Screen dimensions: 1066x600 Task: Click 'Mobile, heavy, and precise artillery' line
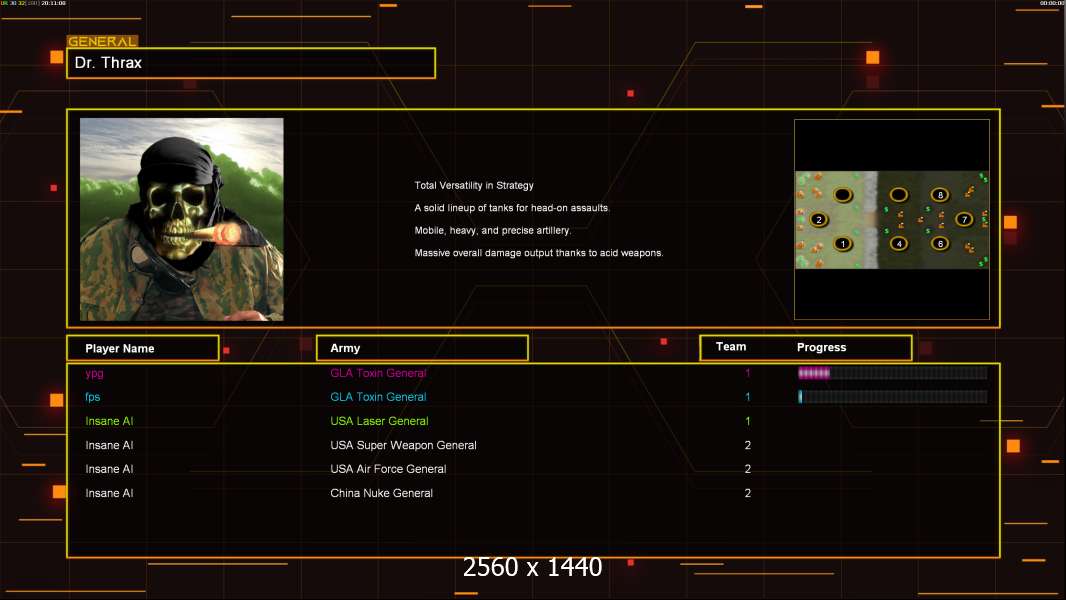pos(493,230)
